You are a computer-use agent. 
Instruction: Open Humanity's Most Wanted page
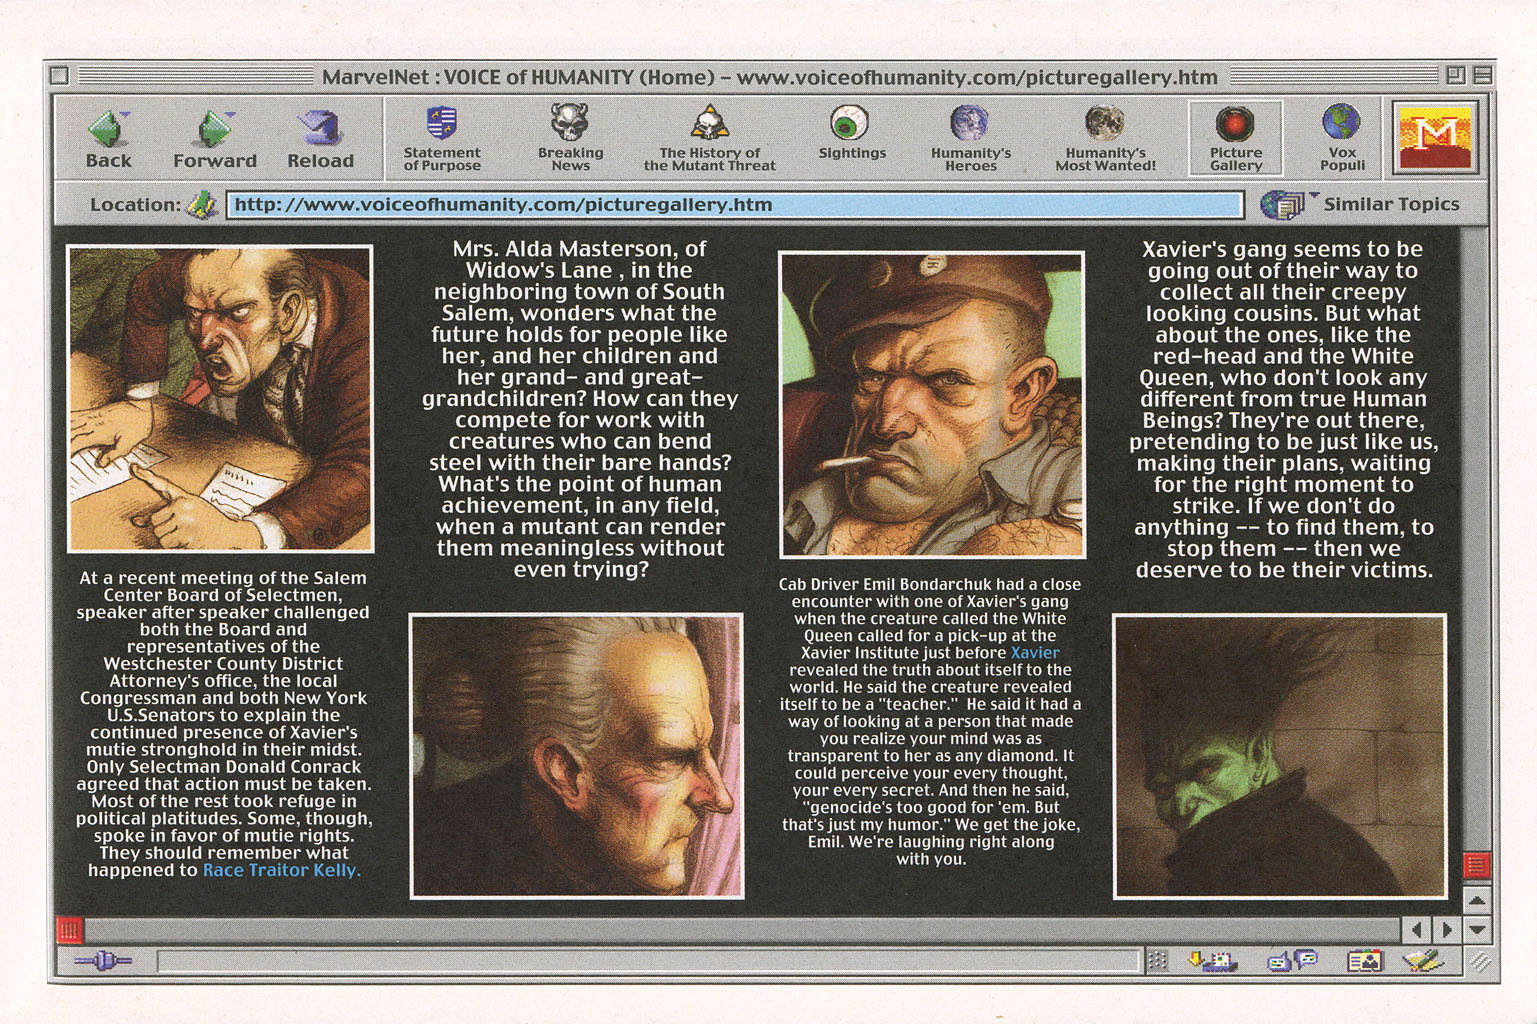point(1105,138)
